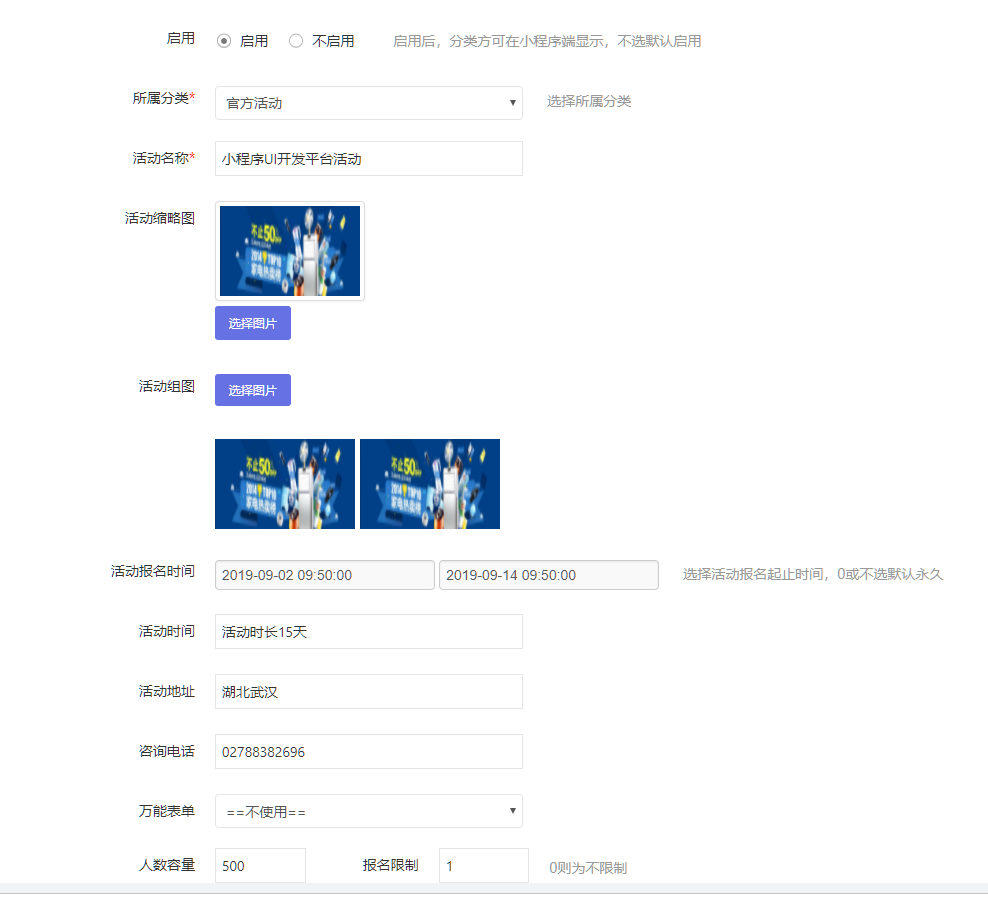
Task: Click the 活动缩略图 thumbnail preview image
Action: point(290,251)
